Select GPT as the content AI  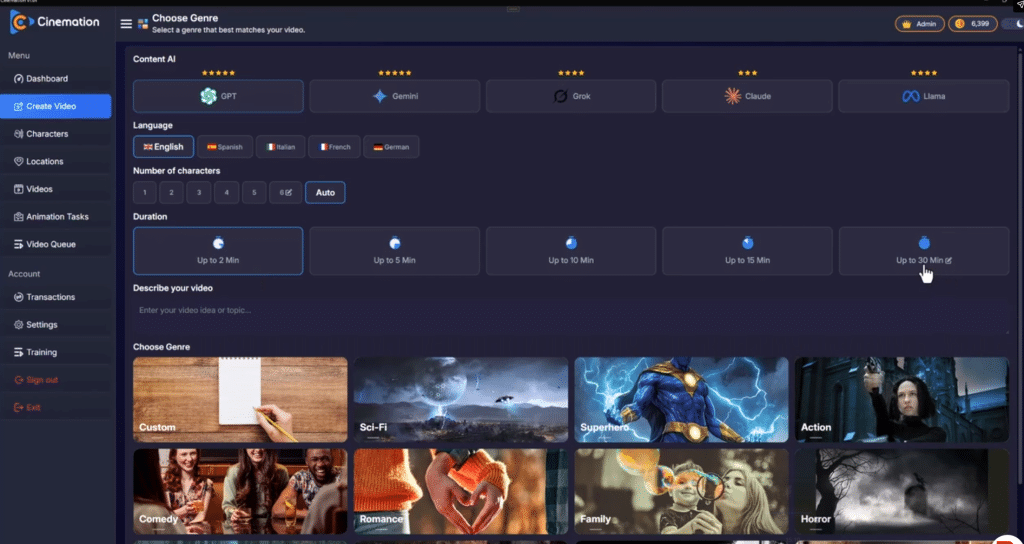[x=218, y=96]
